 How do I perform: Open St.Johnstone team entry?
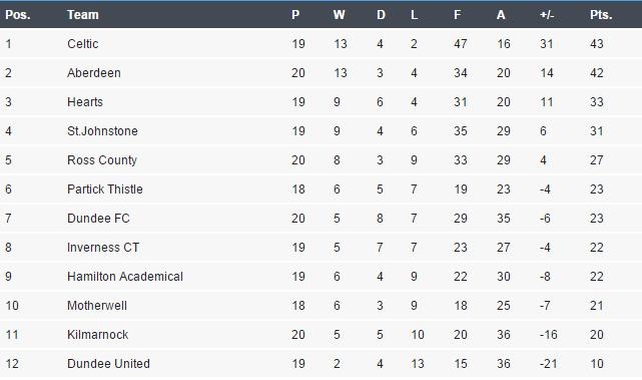coord(102,131)
